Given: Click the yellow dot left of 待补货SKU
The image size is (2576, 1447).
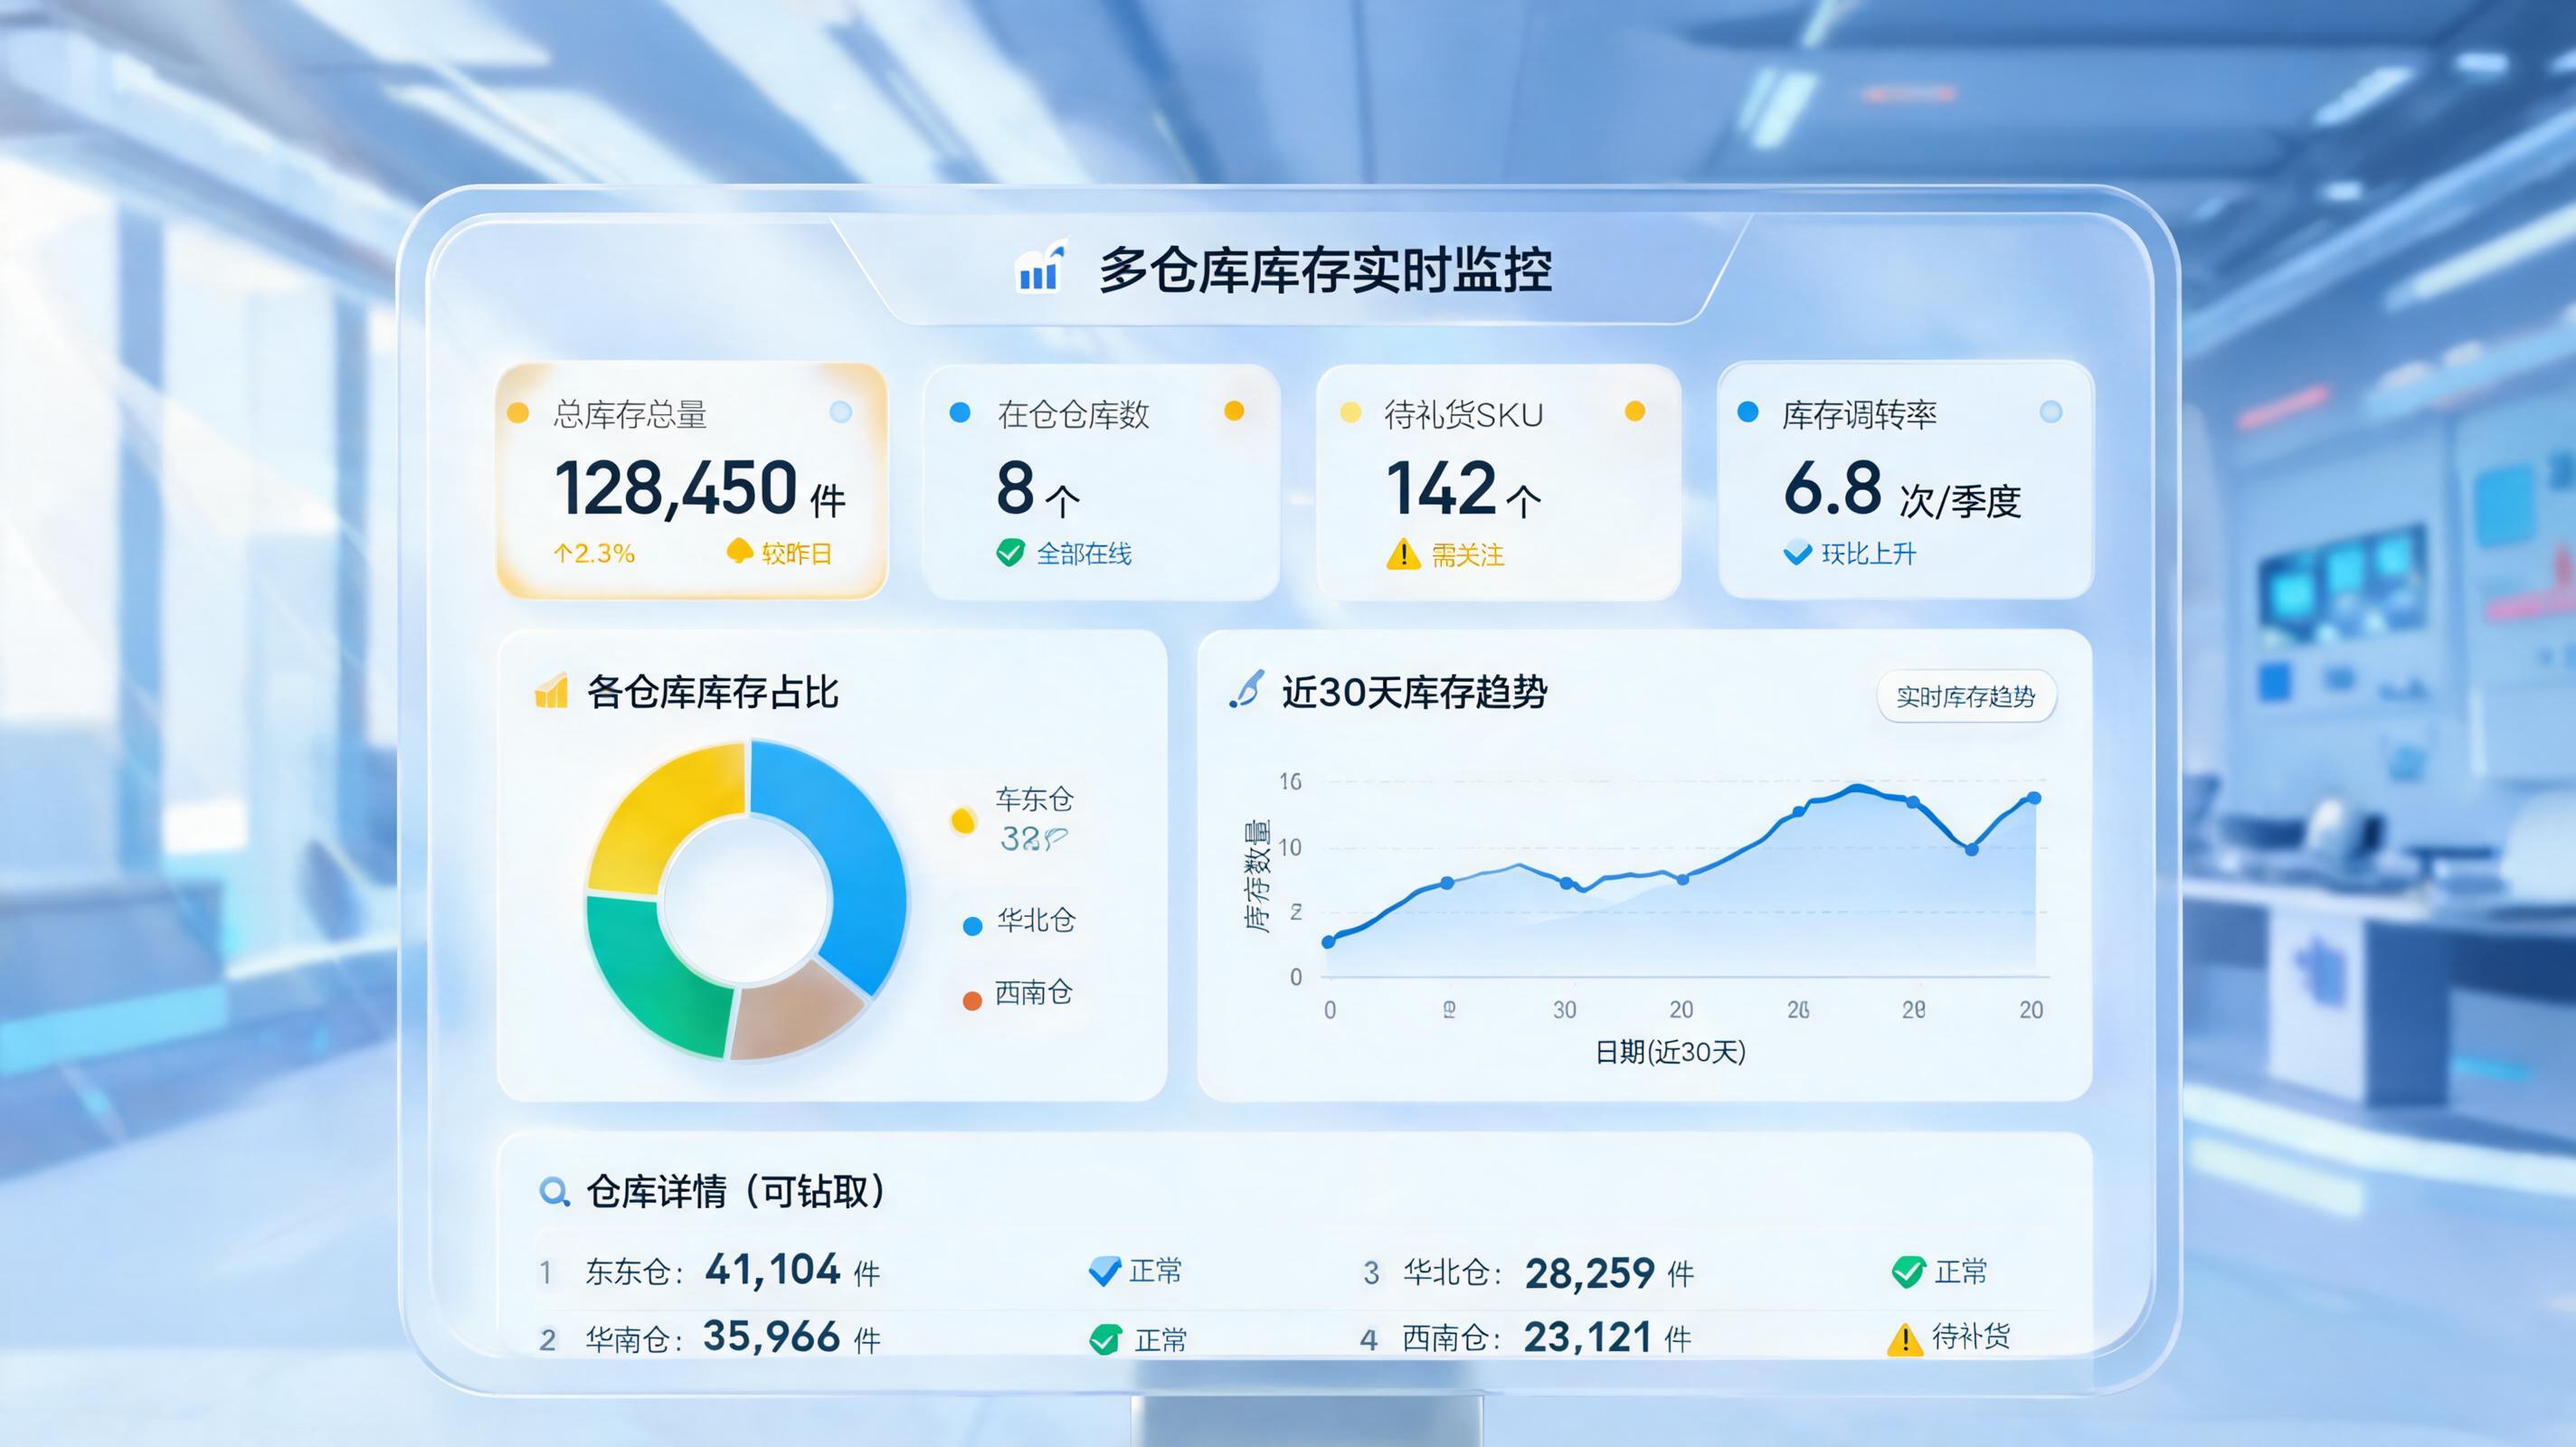Looking at the screenshot, I should pos(1350,412).
